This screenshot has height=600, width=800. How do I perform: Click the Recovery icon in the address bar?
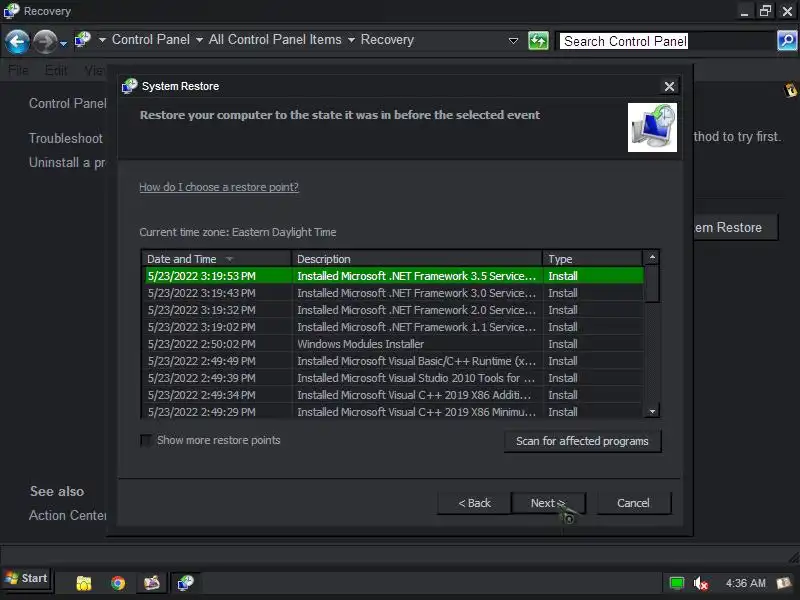pyautogui.click(x=83, y=40)
